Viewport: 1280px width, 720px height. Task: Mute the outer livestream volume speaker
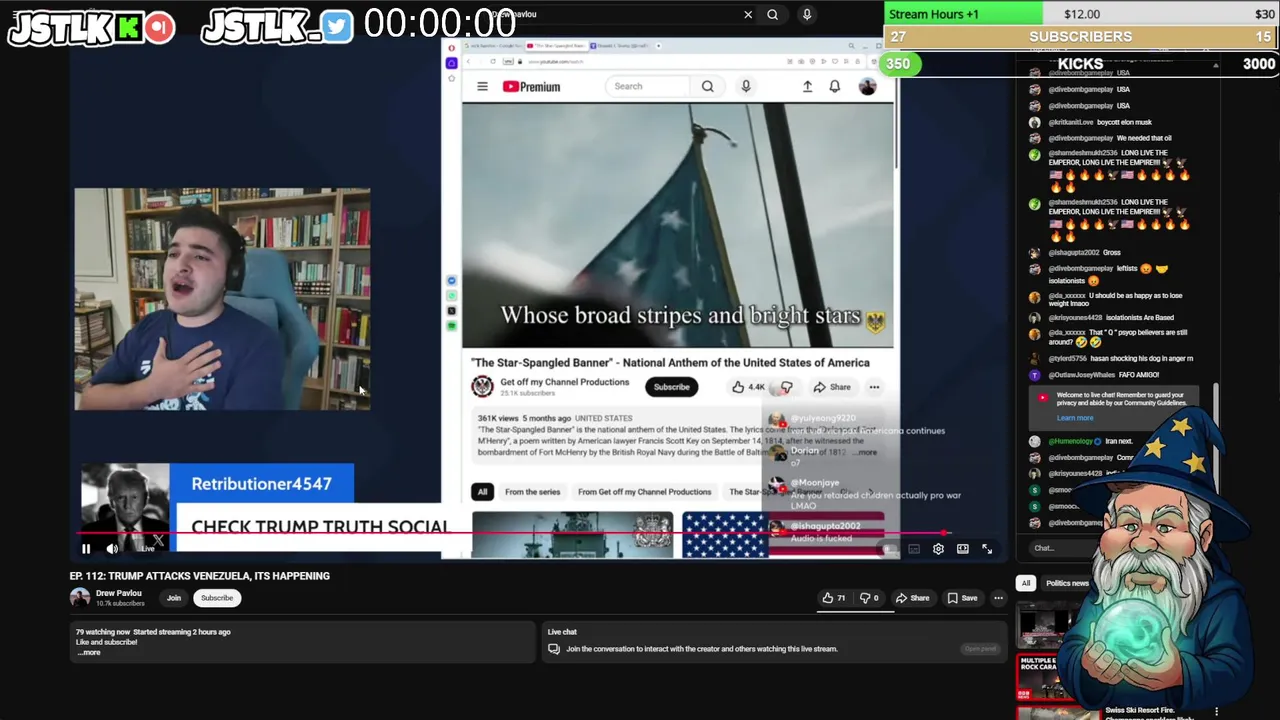(x=112, y=548)
